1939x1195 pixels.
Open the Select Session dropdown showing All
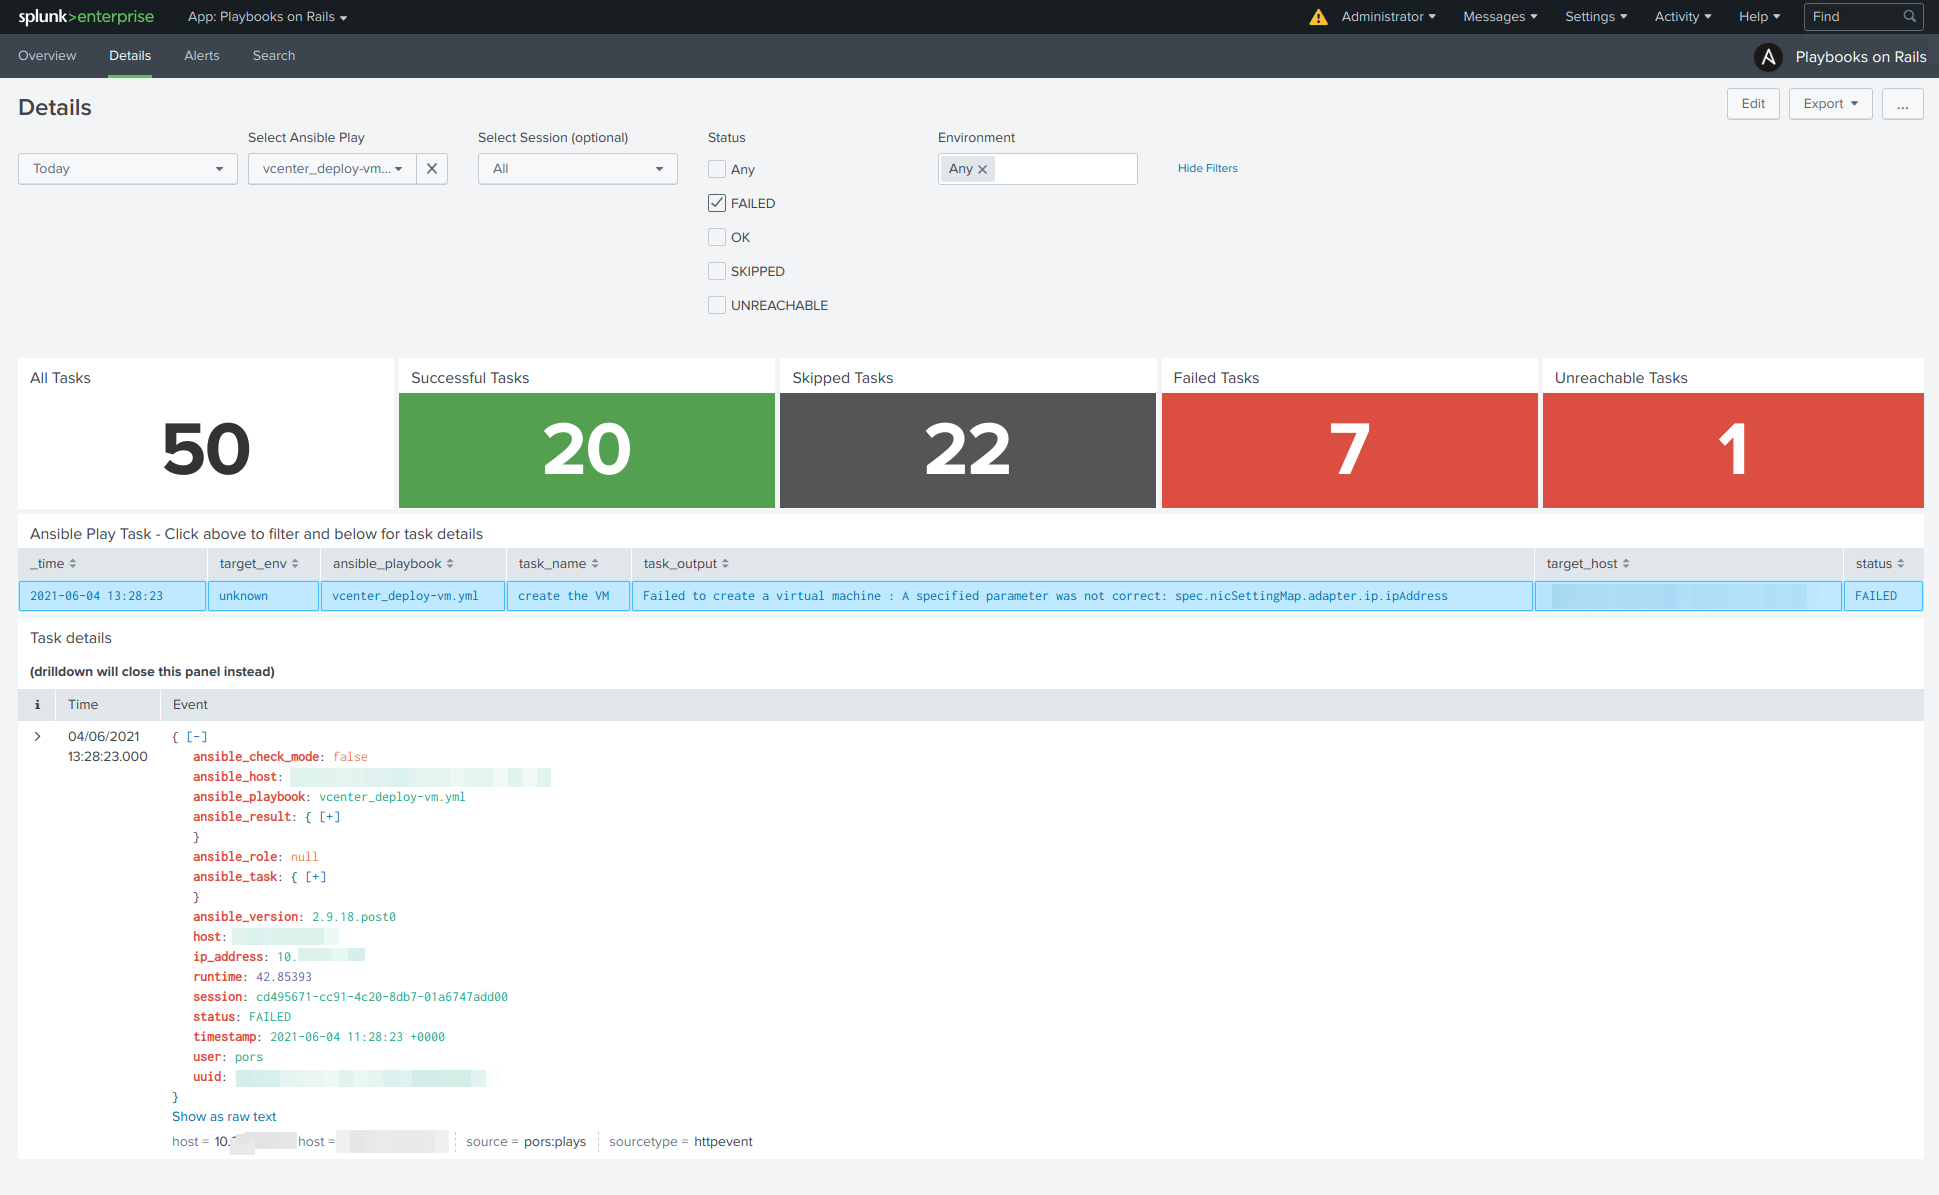pos(578,169)
